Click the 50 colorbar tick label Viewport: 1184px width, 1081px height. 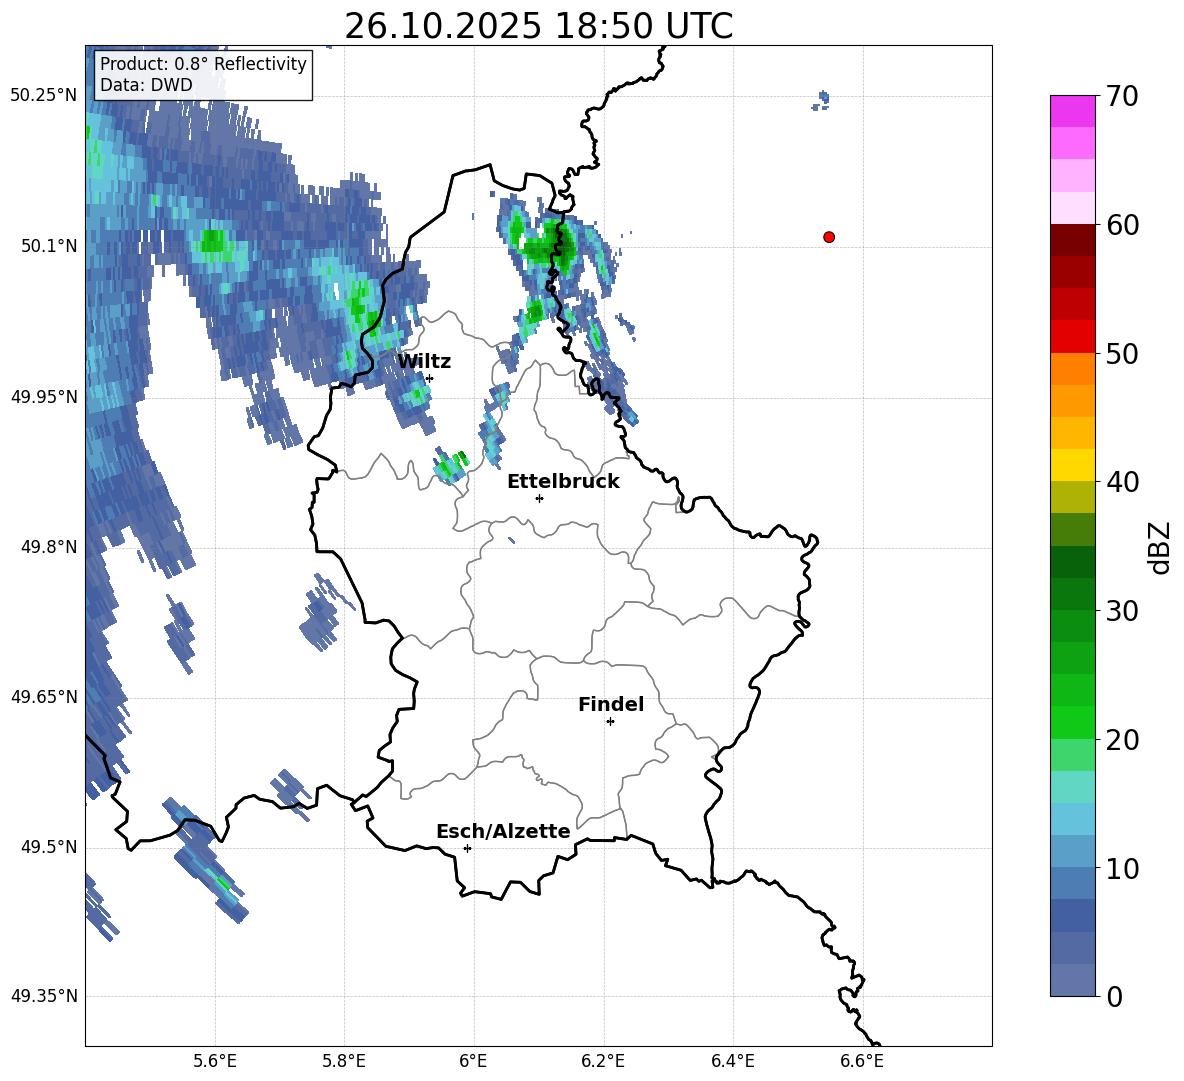coord(1121,353)
